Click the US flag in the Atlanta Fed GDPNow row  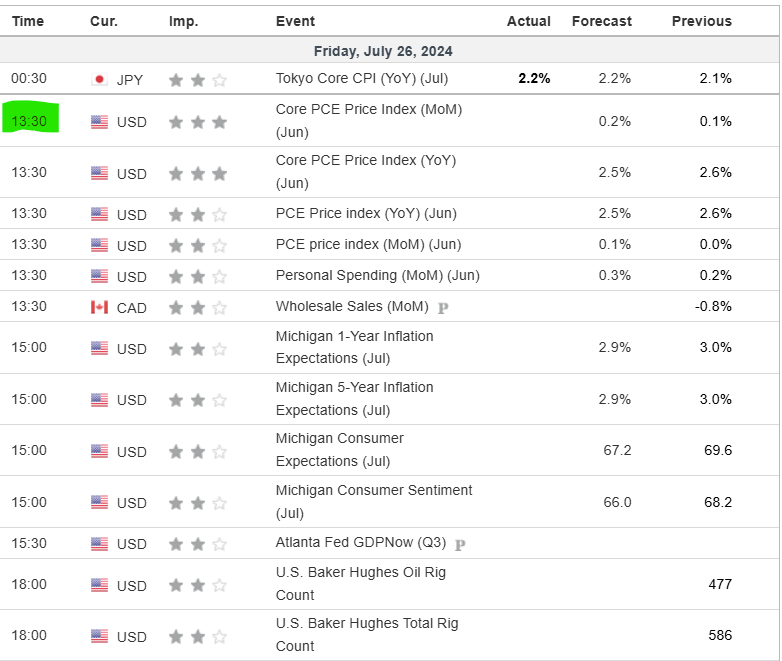[99, 544]
